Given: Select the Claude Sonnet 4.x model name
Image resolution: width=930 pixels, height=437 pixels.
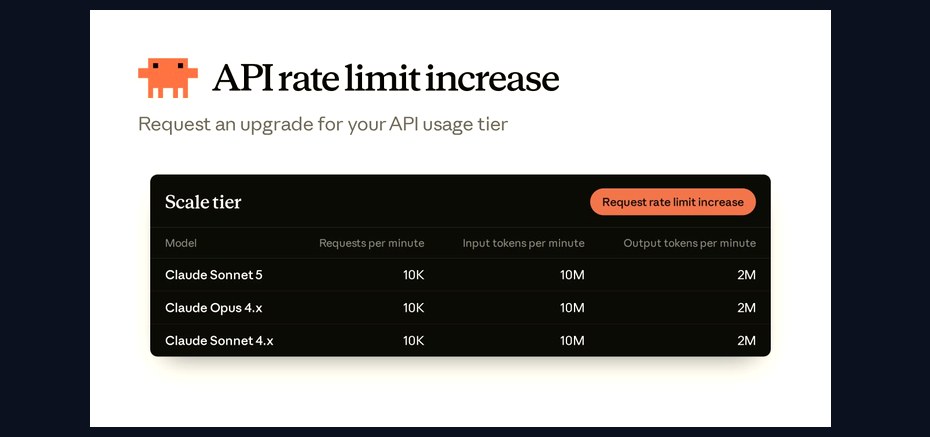Looking at the screenshot, I should click(x=219, y=341).
